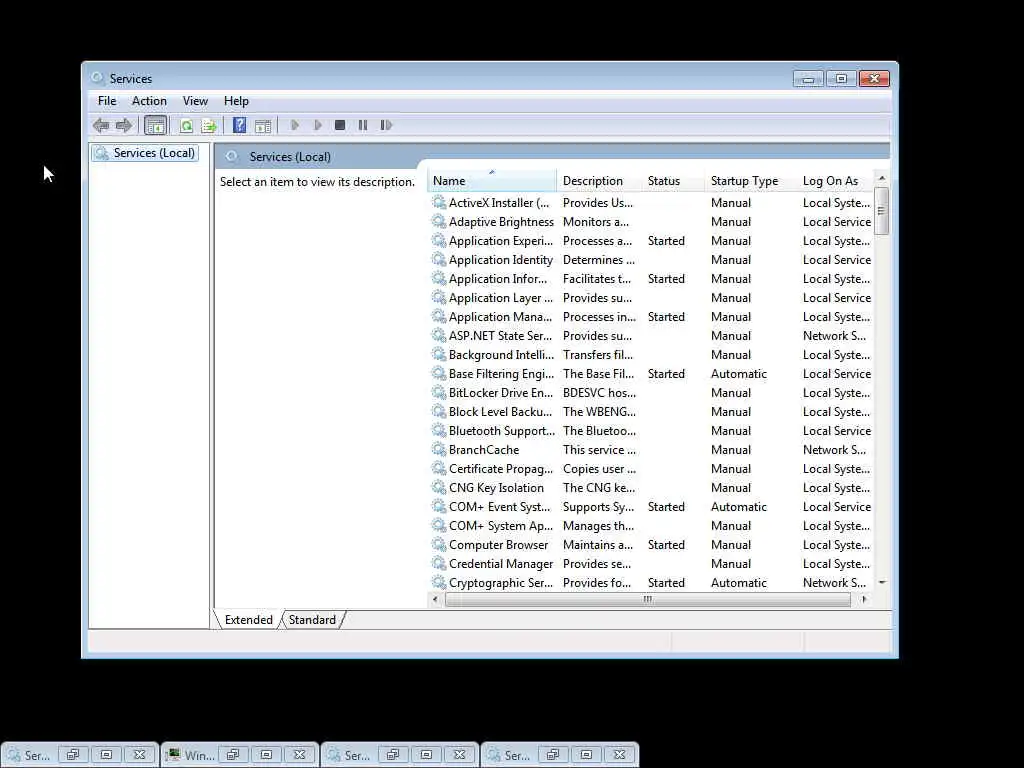Select Certificate Propagation service row
The image size is (1024, 768).
[651, 468]
